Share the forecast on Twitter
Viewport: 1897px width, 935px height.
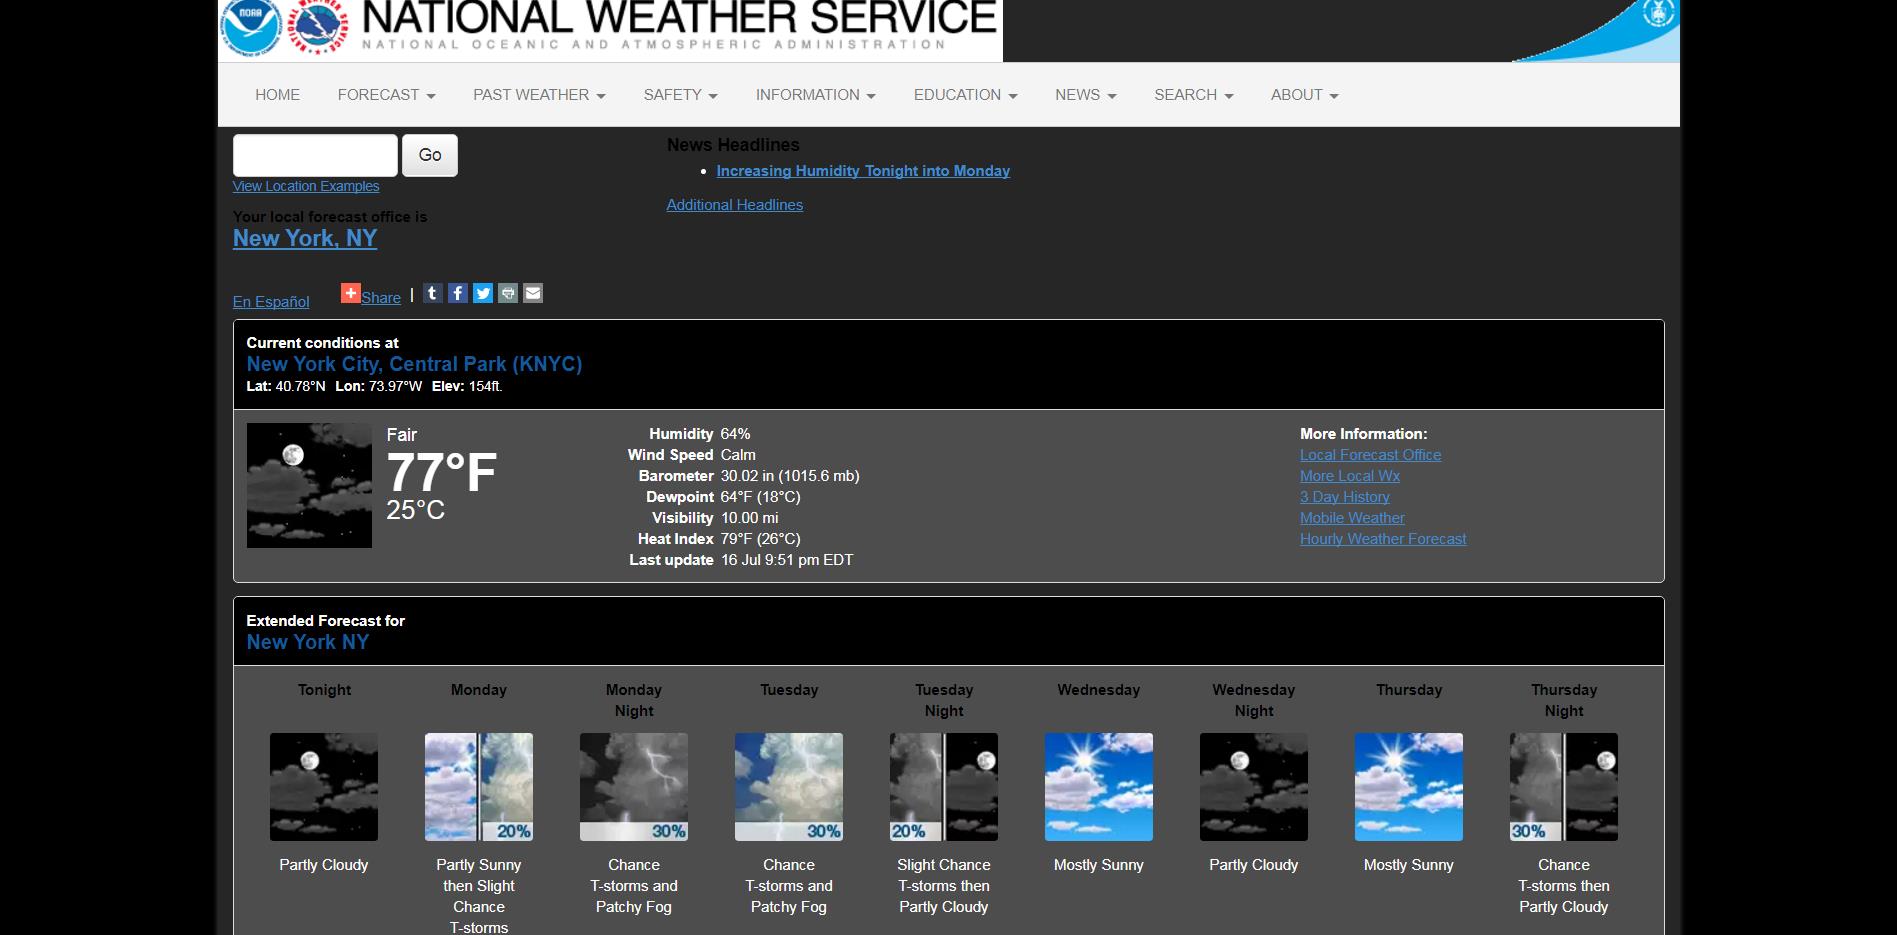(482, 293)
